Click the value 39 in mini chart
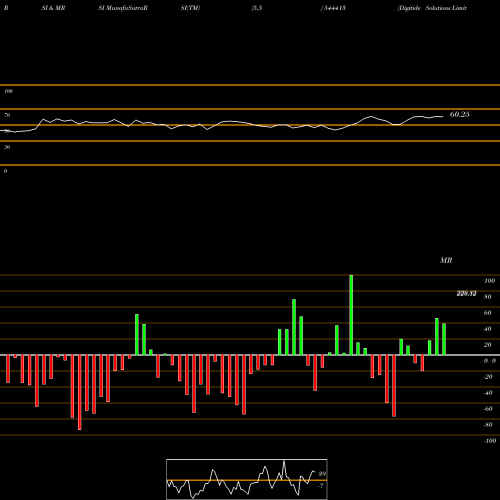This screenshot has width=500, height=500. 322,474
